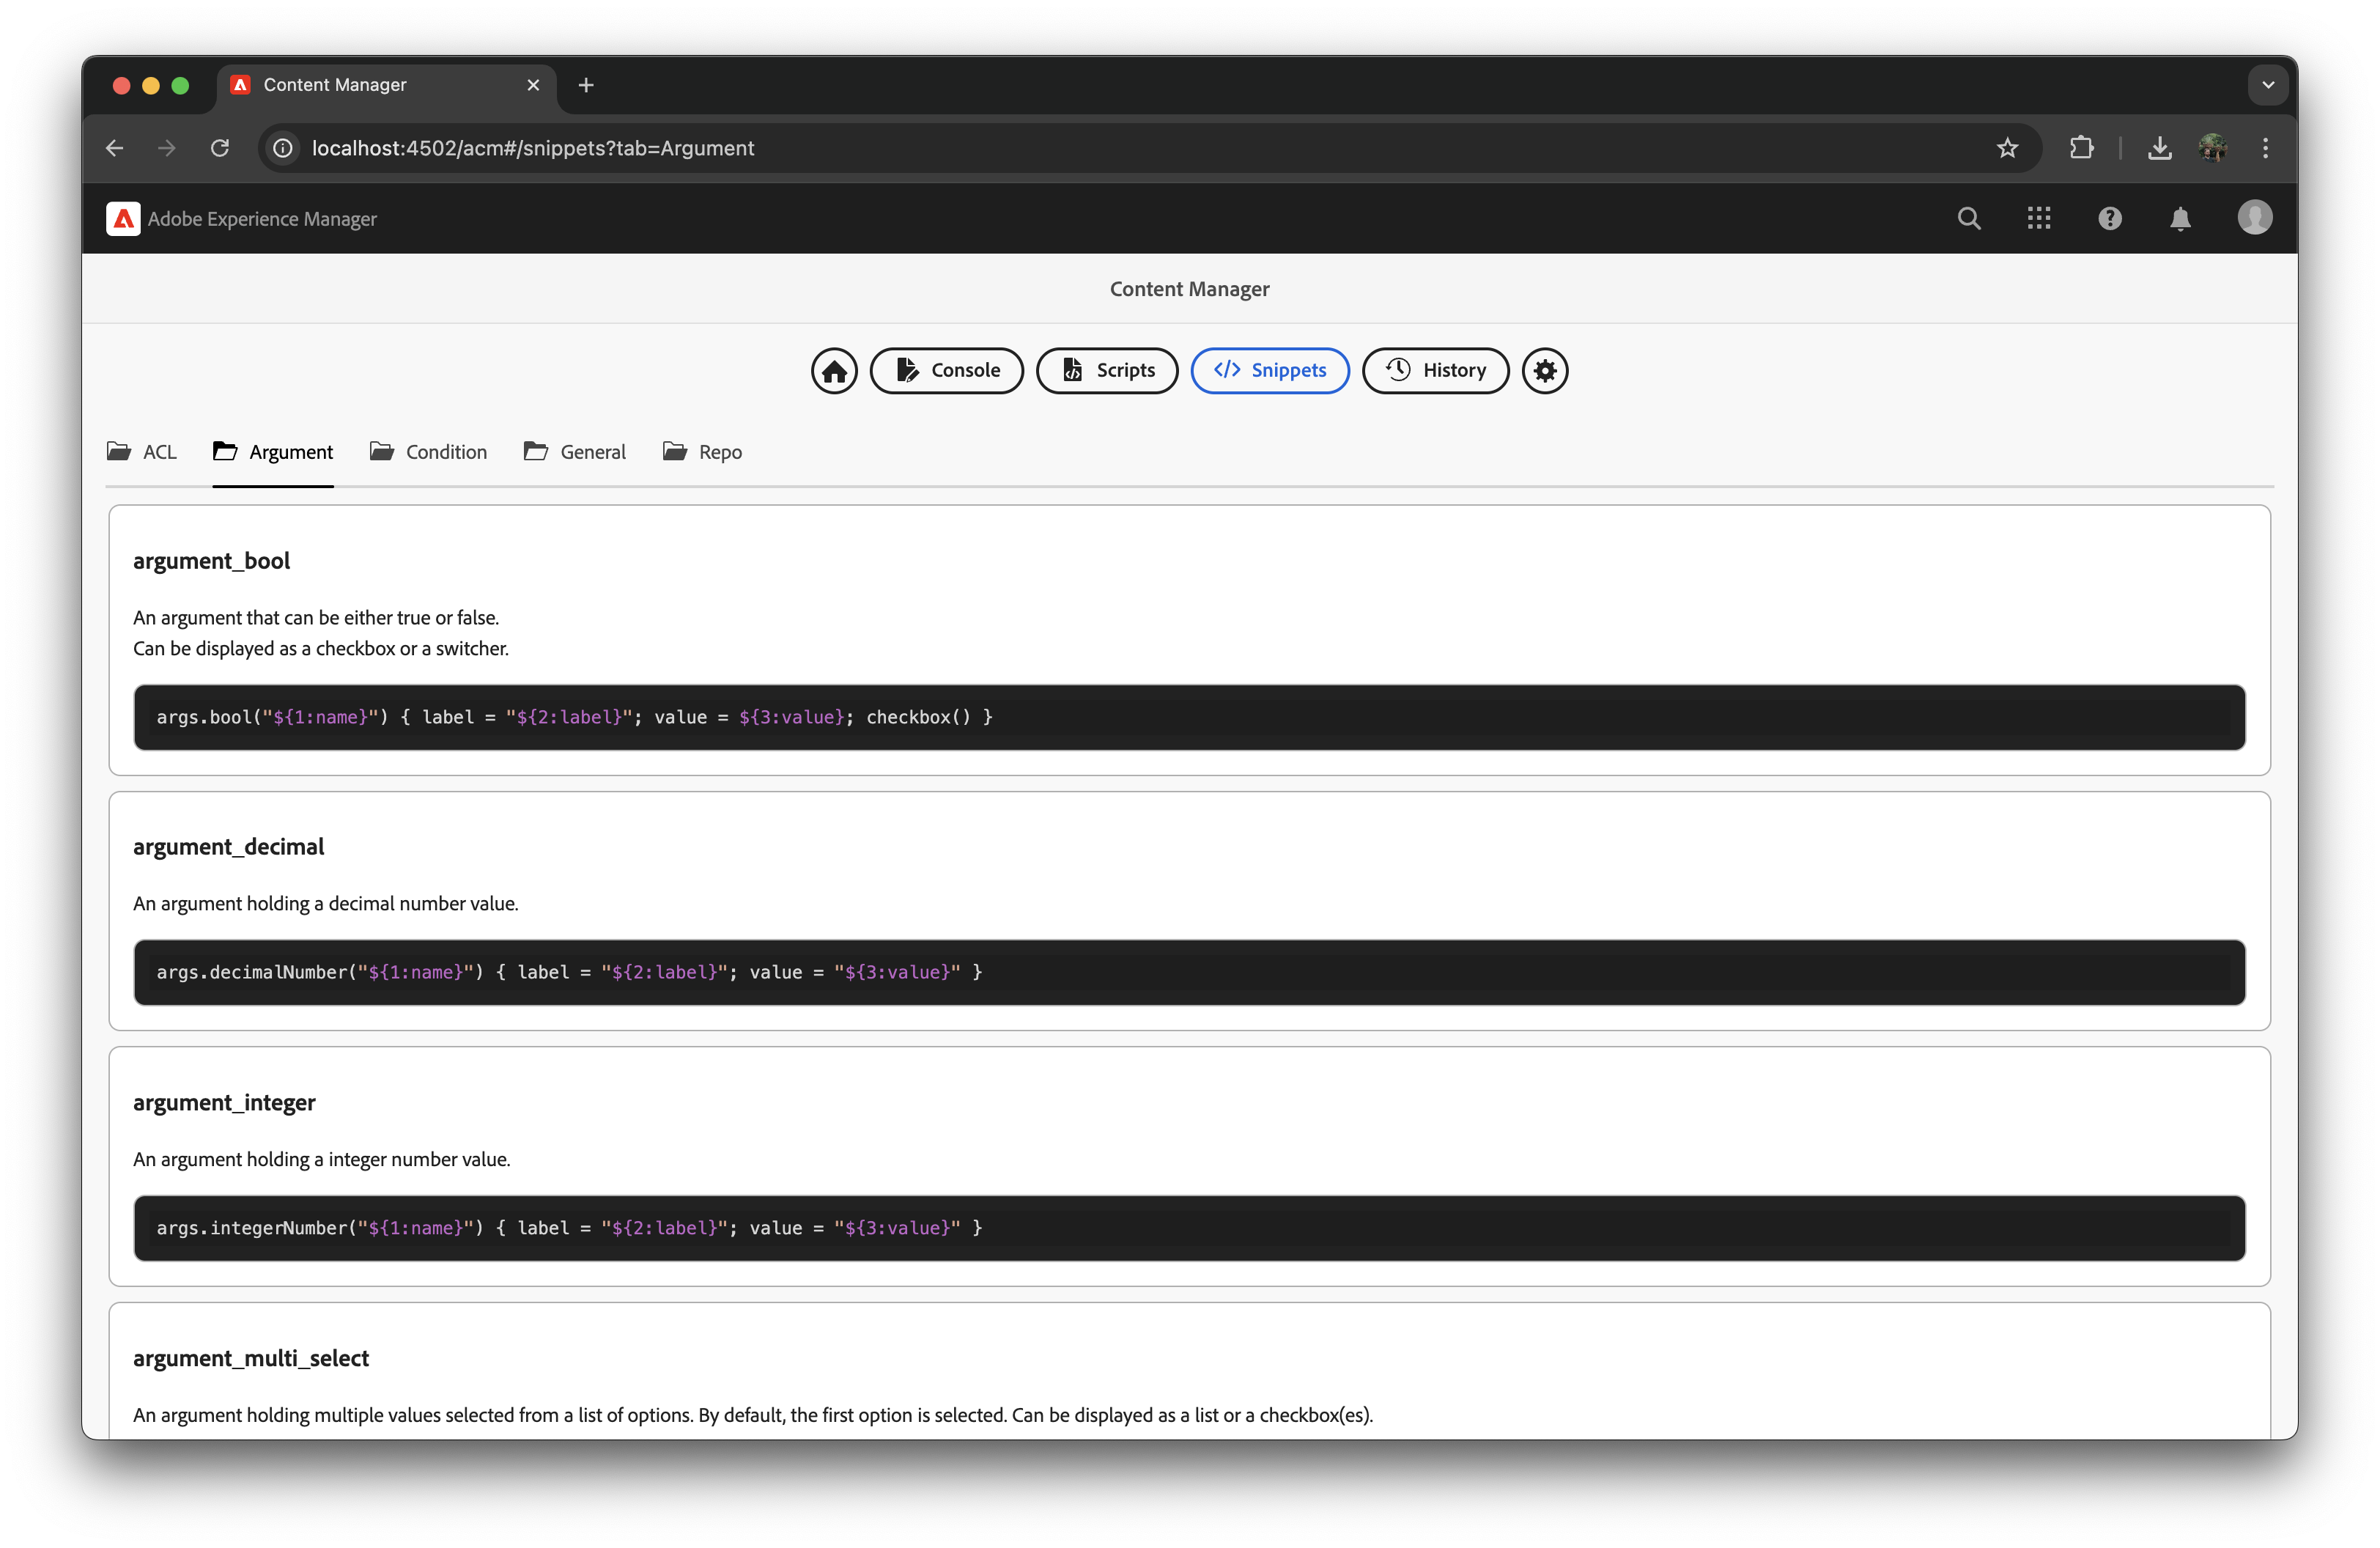Image resolution: width=2380 pixels, height=1548 pixels.
Task: Click the argument_multi_select heading
Action: tap(251, 1358)
